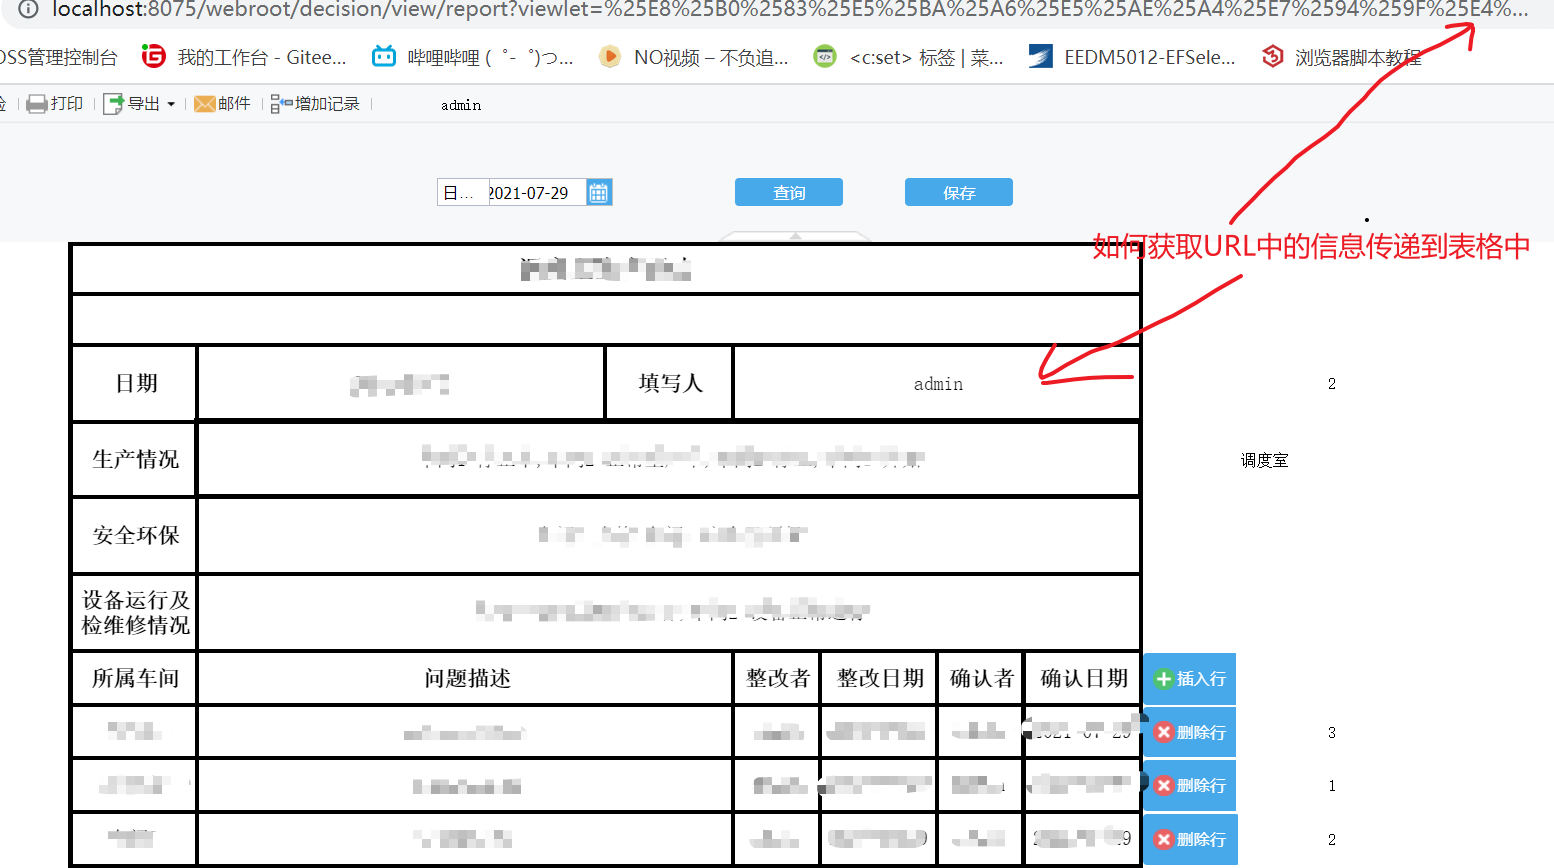Select the 生产情况 label cell
This screenshot has width=1554, height=868.
pyautogui.click(x=135, y=459)
